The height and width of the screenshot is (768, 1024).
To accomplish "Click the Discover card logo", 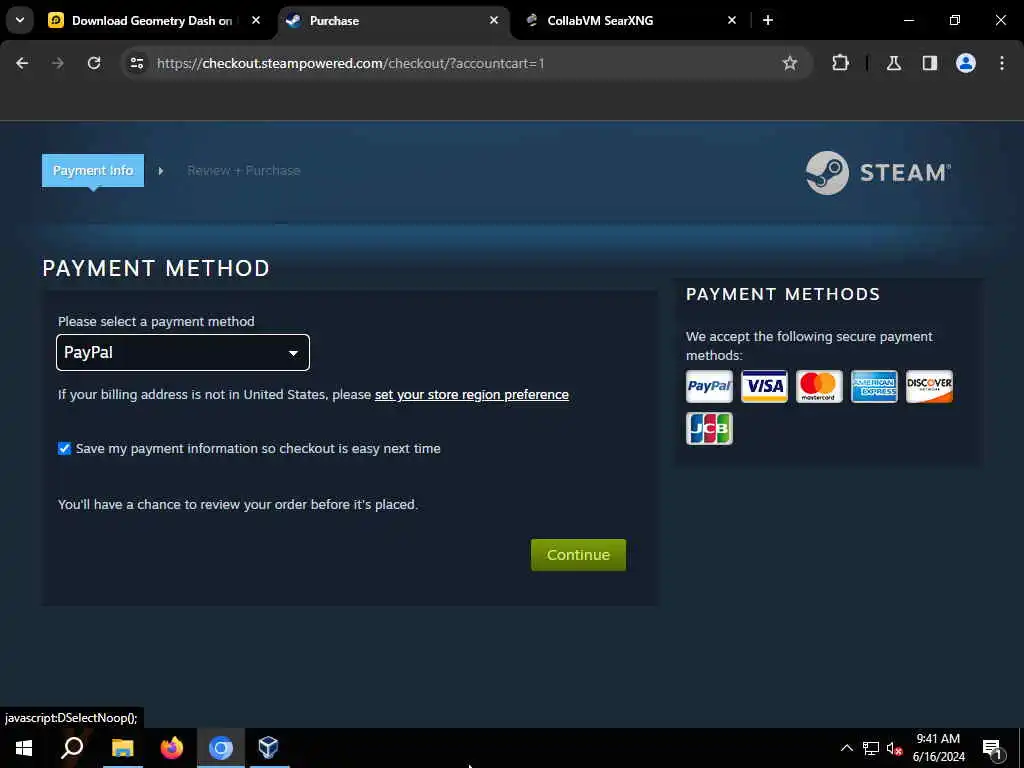I will (929, 386).
